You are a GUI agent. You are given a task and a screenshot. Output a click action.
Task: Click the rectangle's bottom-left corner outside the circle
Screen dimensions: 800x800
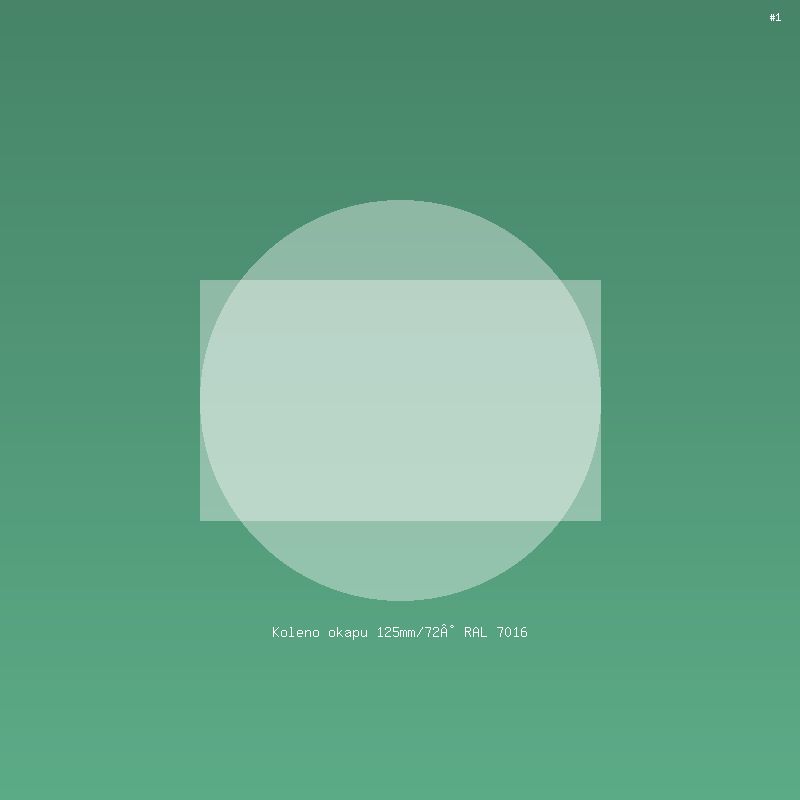click(208, 512)
